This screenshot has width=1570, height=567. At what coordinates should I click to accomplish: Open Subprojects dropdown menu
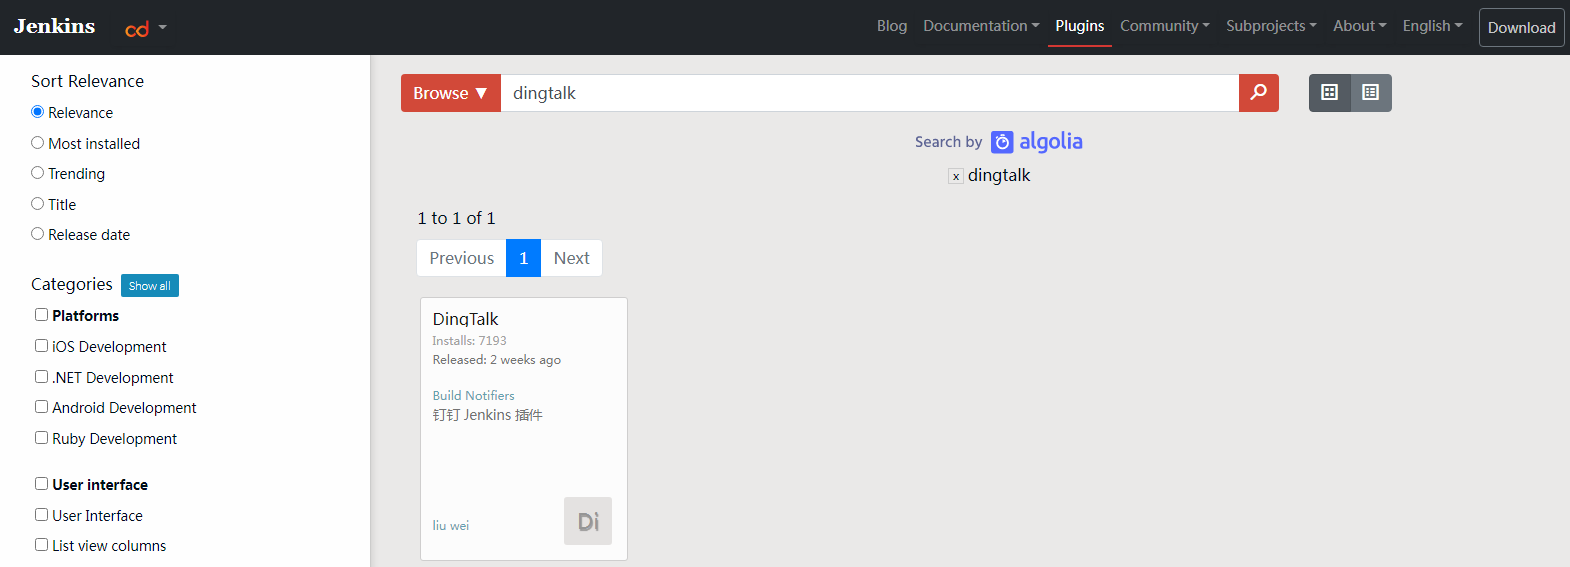coord(1271,26)
